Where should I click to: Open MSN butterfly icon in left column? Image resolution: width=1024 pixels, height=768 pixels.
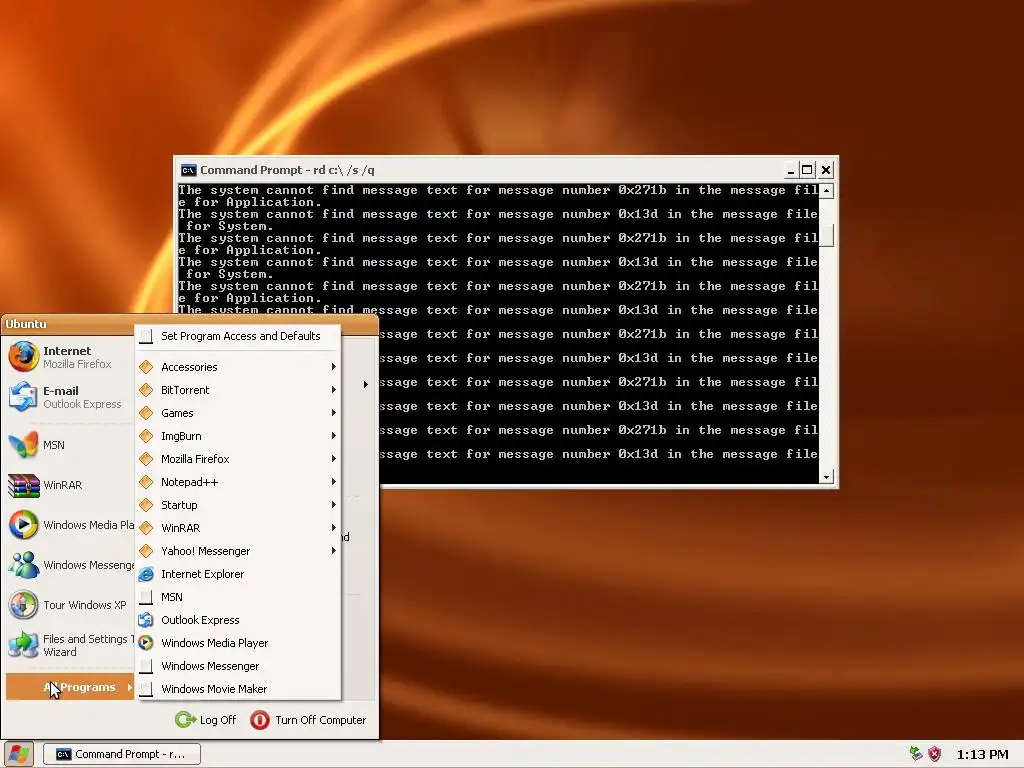pyautogui.click(x=23, y=445)
